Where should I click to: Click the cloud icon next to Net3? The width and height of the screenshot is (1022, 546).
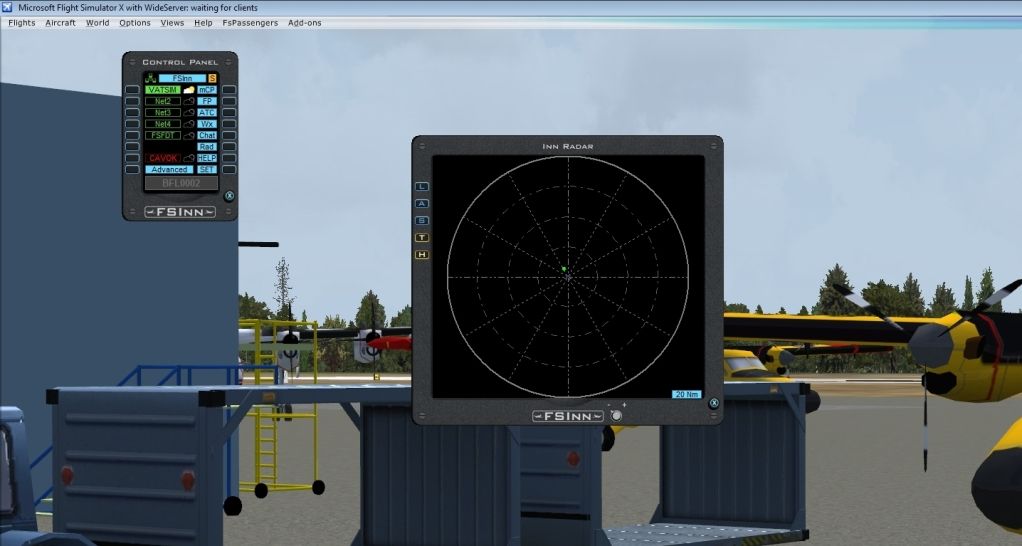click(x=189, y=112)
